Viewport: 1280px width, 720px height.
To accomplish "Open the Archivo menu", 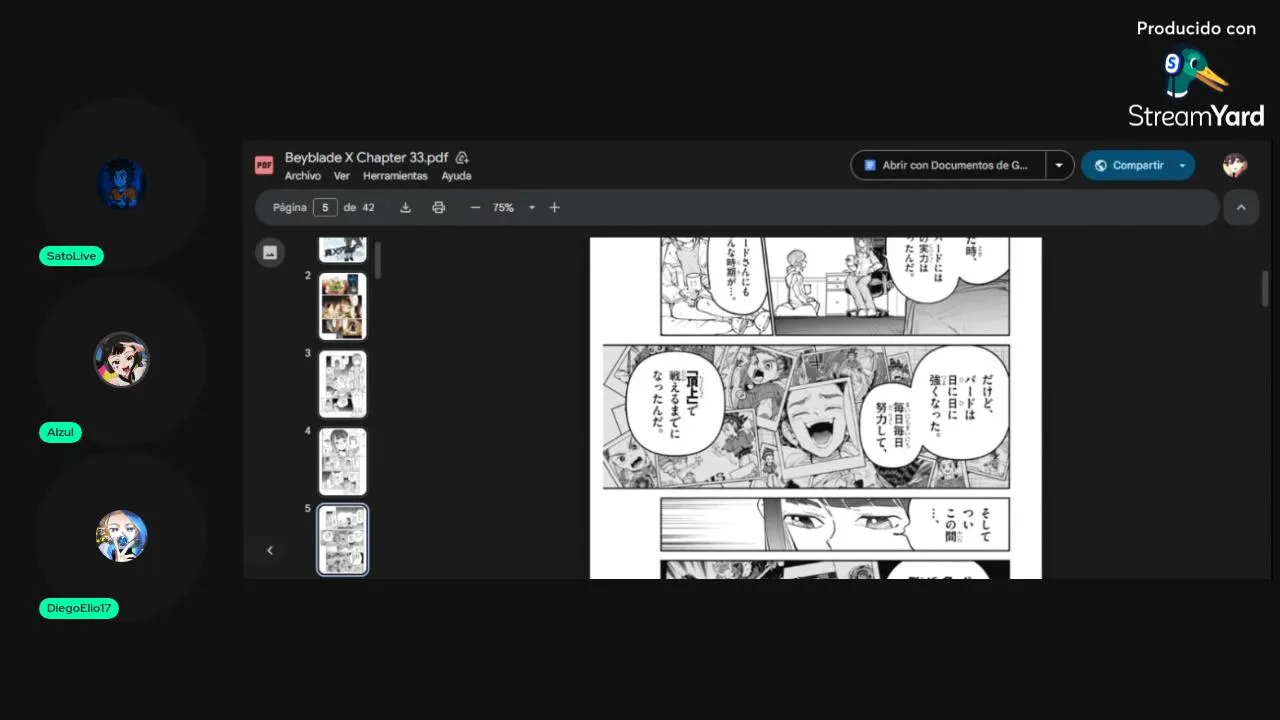I will pos(302,176).
